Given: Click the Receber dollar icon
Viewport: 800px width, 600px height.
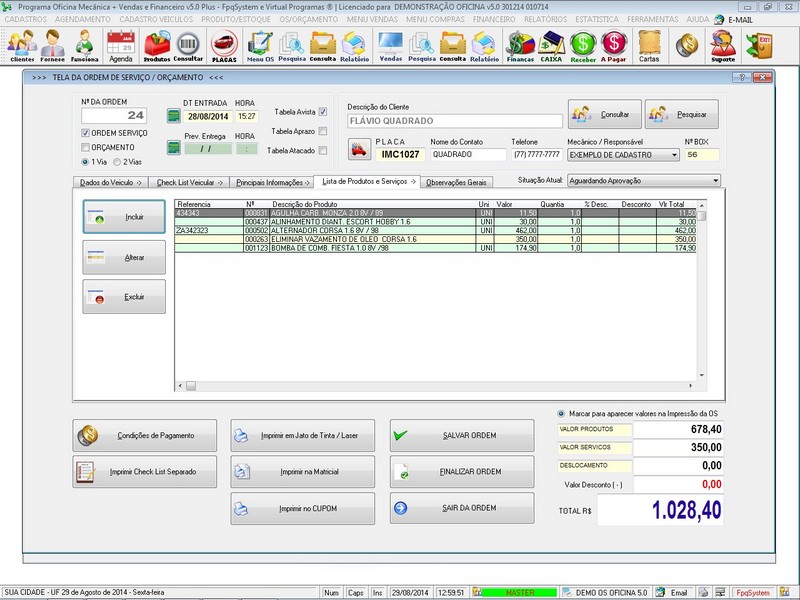Looking at the screenshot, I should click(x=583, y=45).
